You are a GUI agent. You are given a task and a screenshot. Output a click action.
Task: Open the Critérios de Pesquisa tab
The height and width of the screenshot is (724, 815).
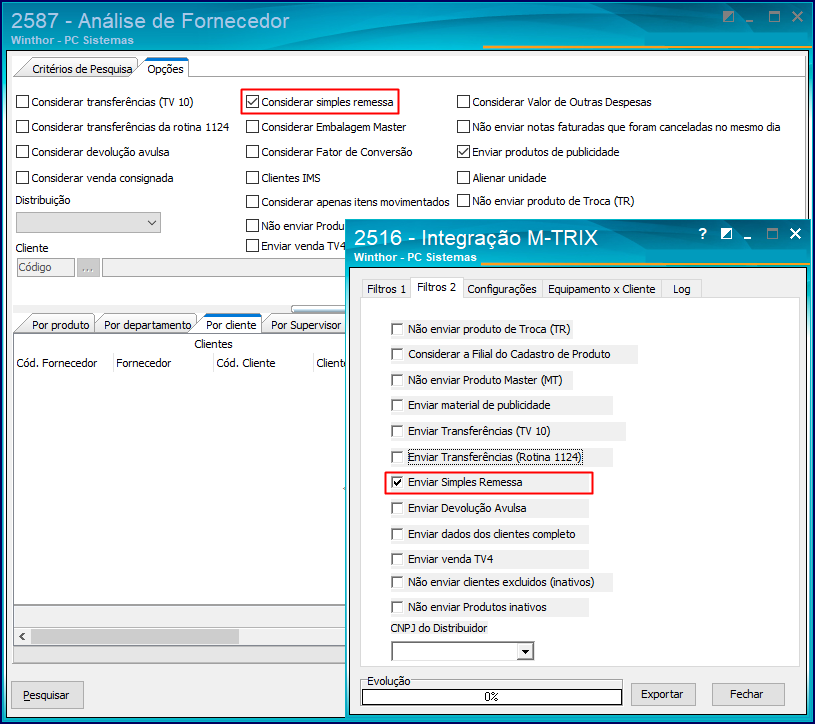point(82,69)
